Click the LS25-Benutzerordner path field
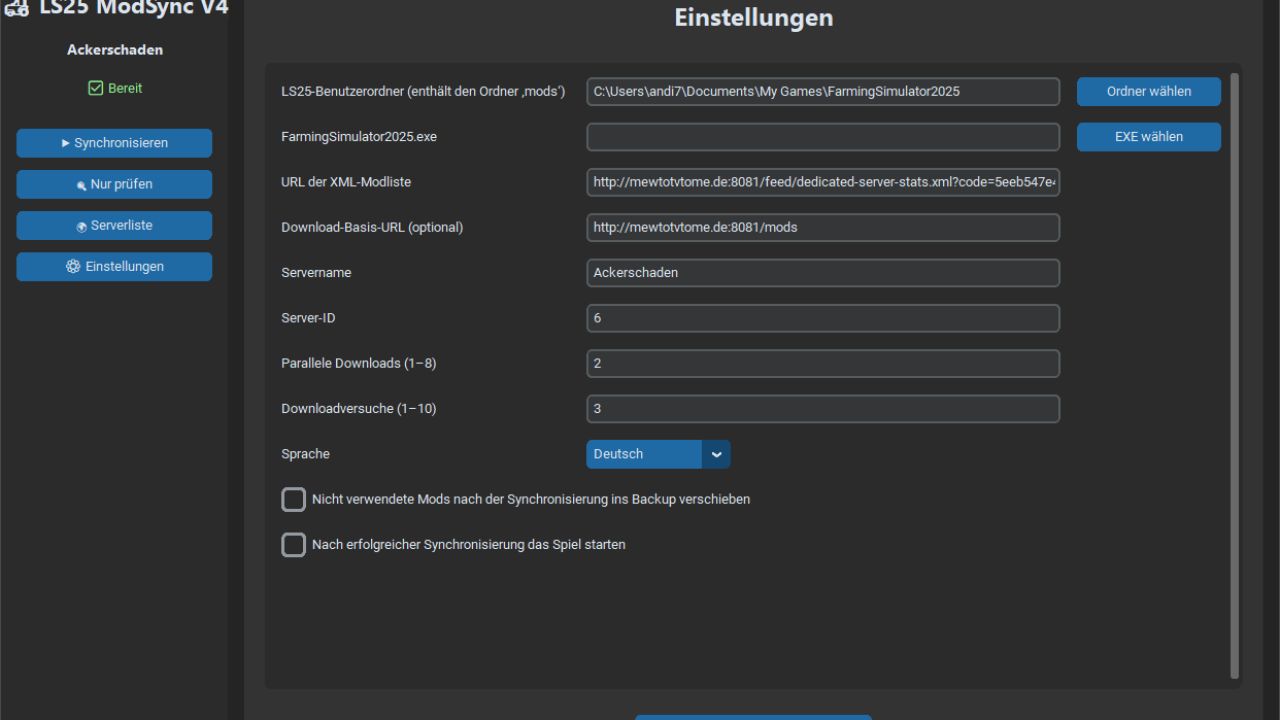The height and width of the screenshot is (720, 1280). pyautogui.click(x=823, y=91)
